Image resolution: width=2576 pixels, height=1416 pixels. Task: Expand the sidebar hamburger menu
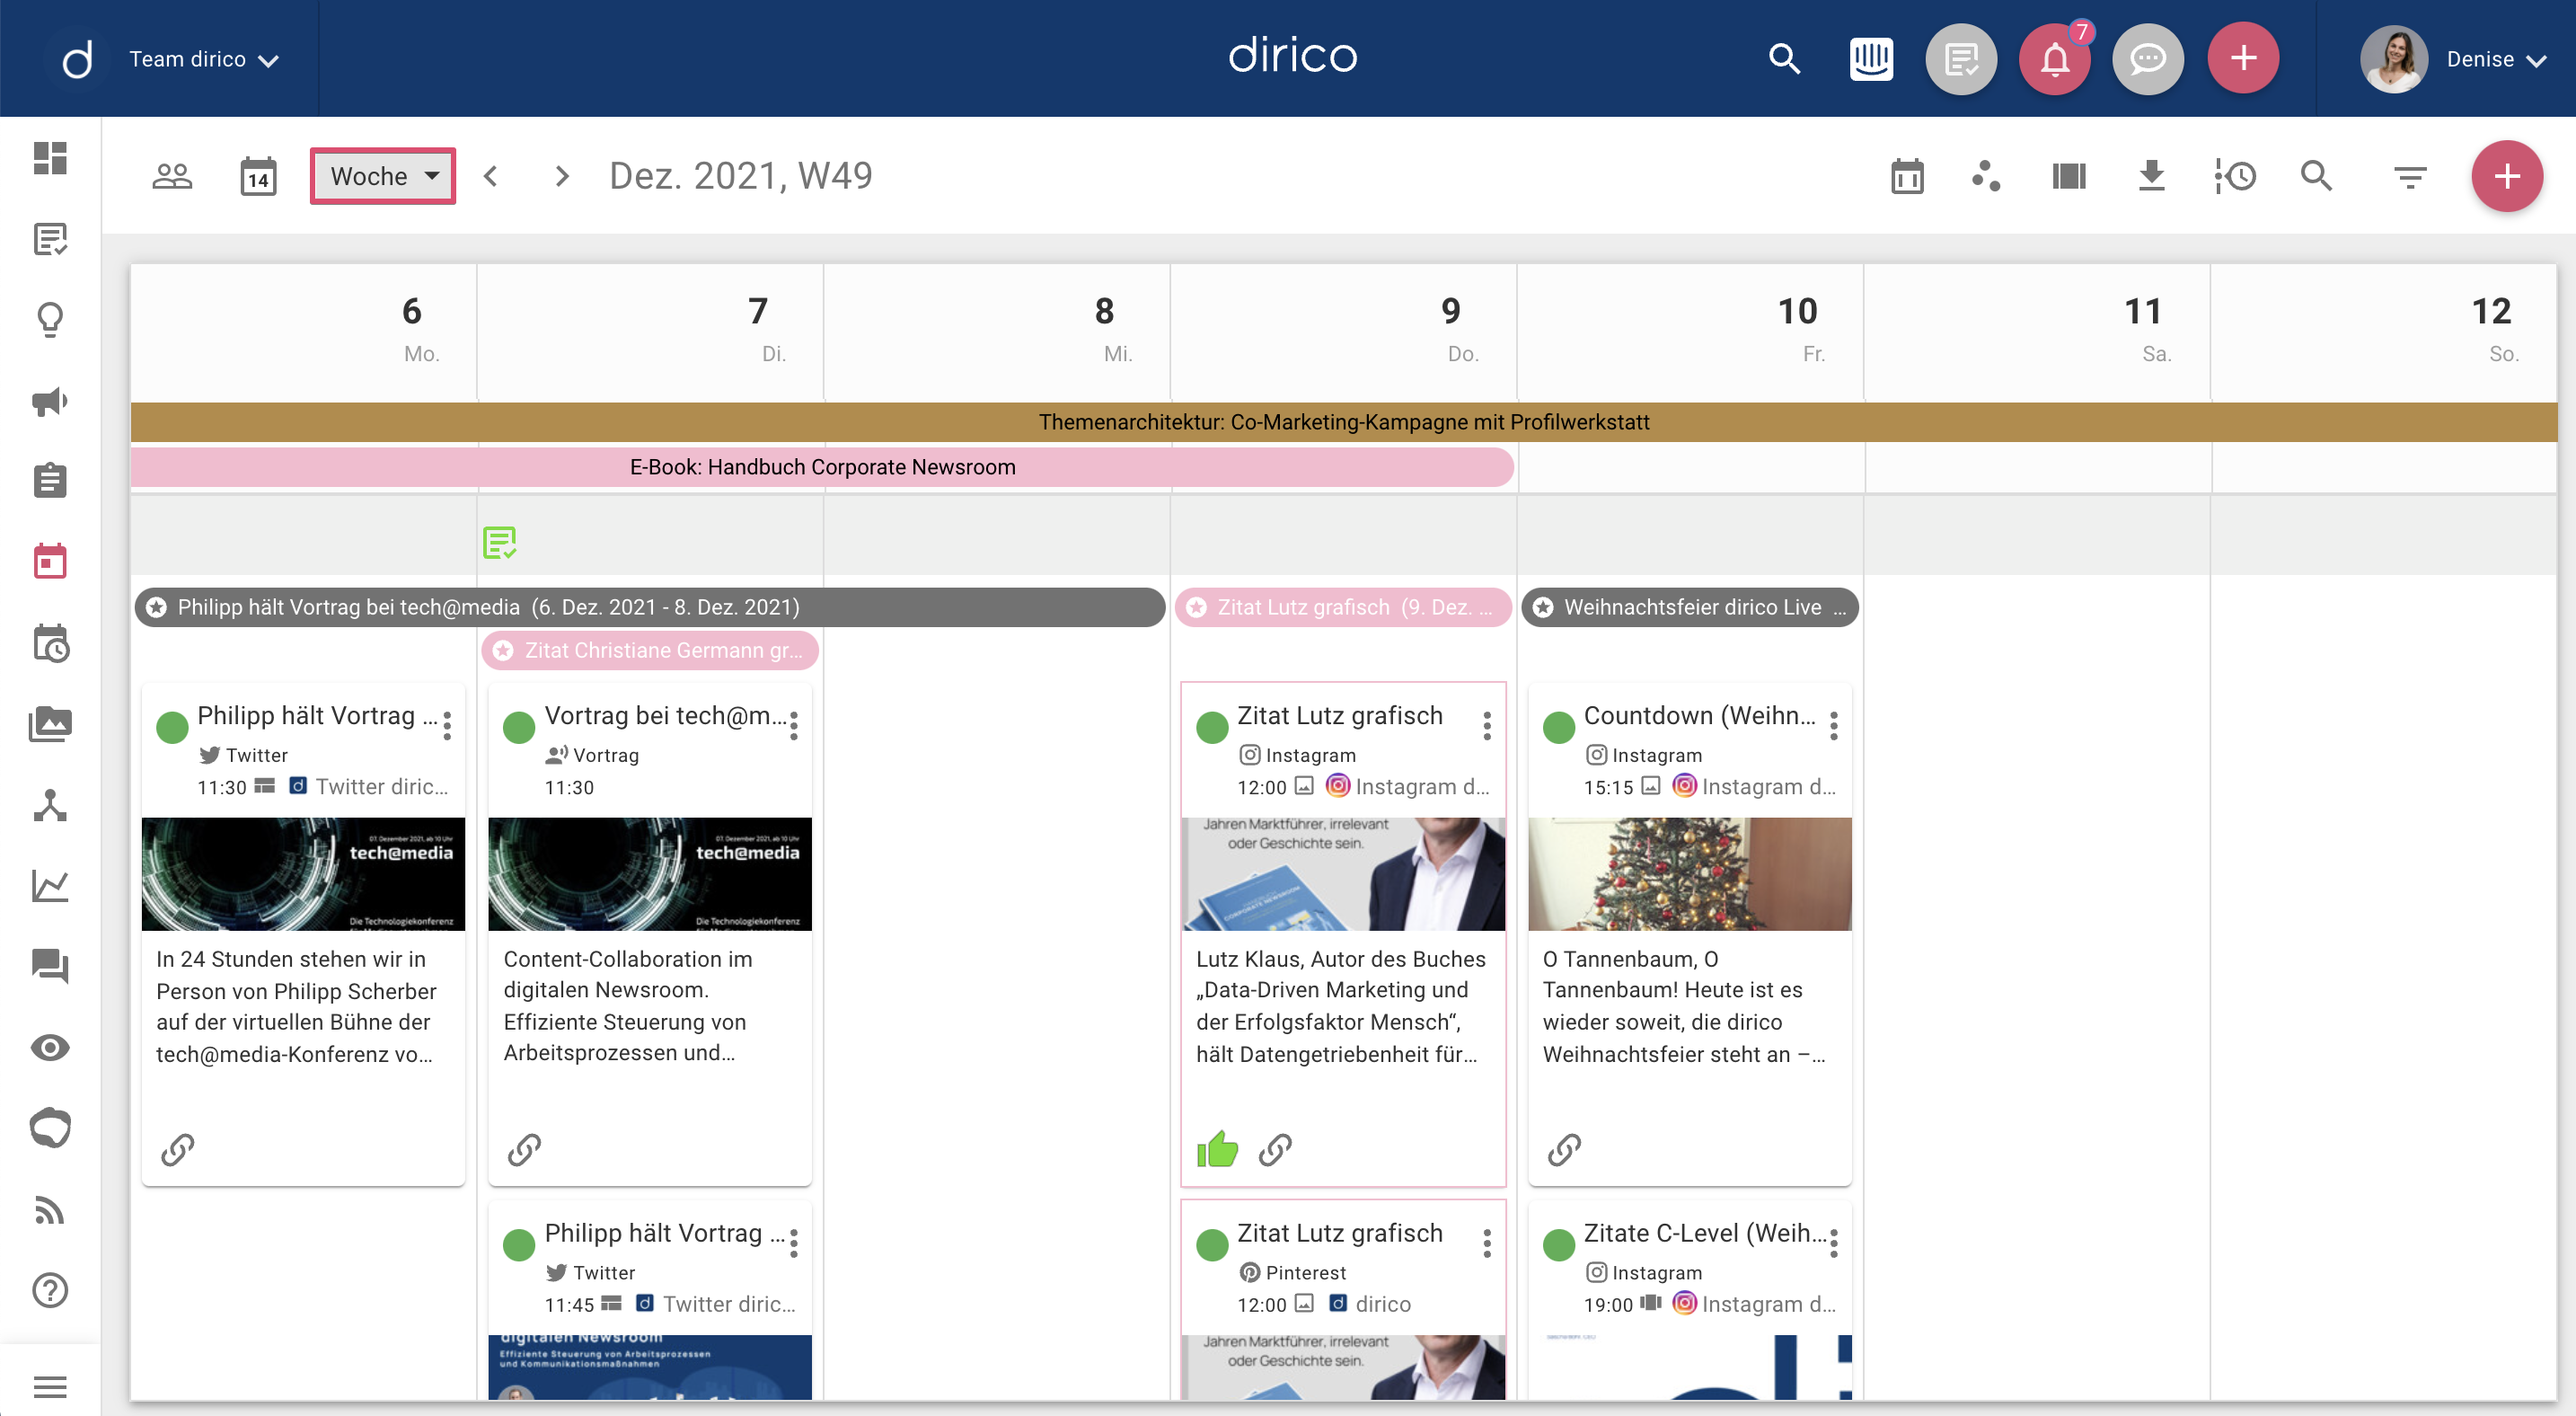50,1387
